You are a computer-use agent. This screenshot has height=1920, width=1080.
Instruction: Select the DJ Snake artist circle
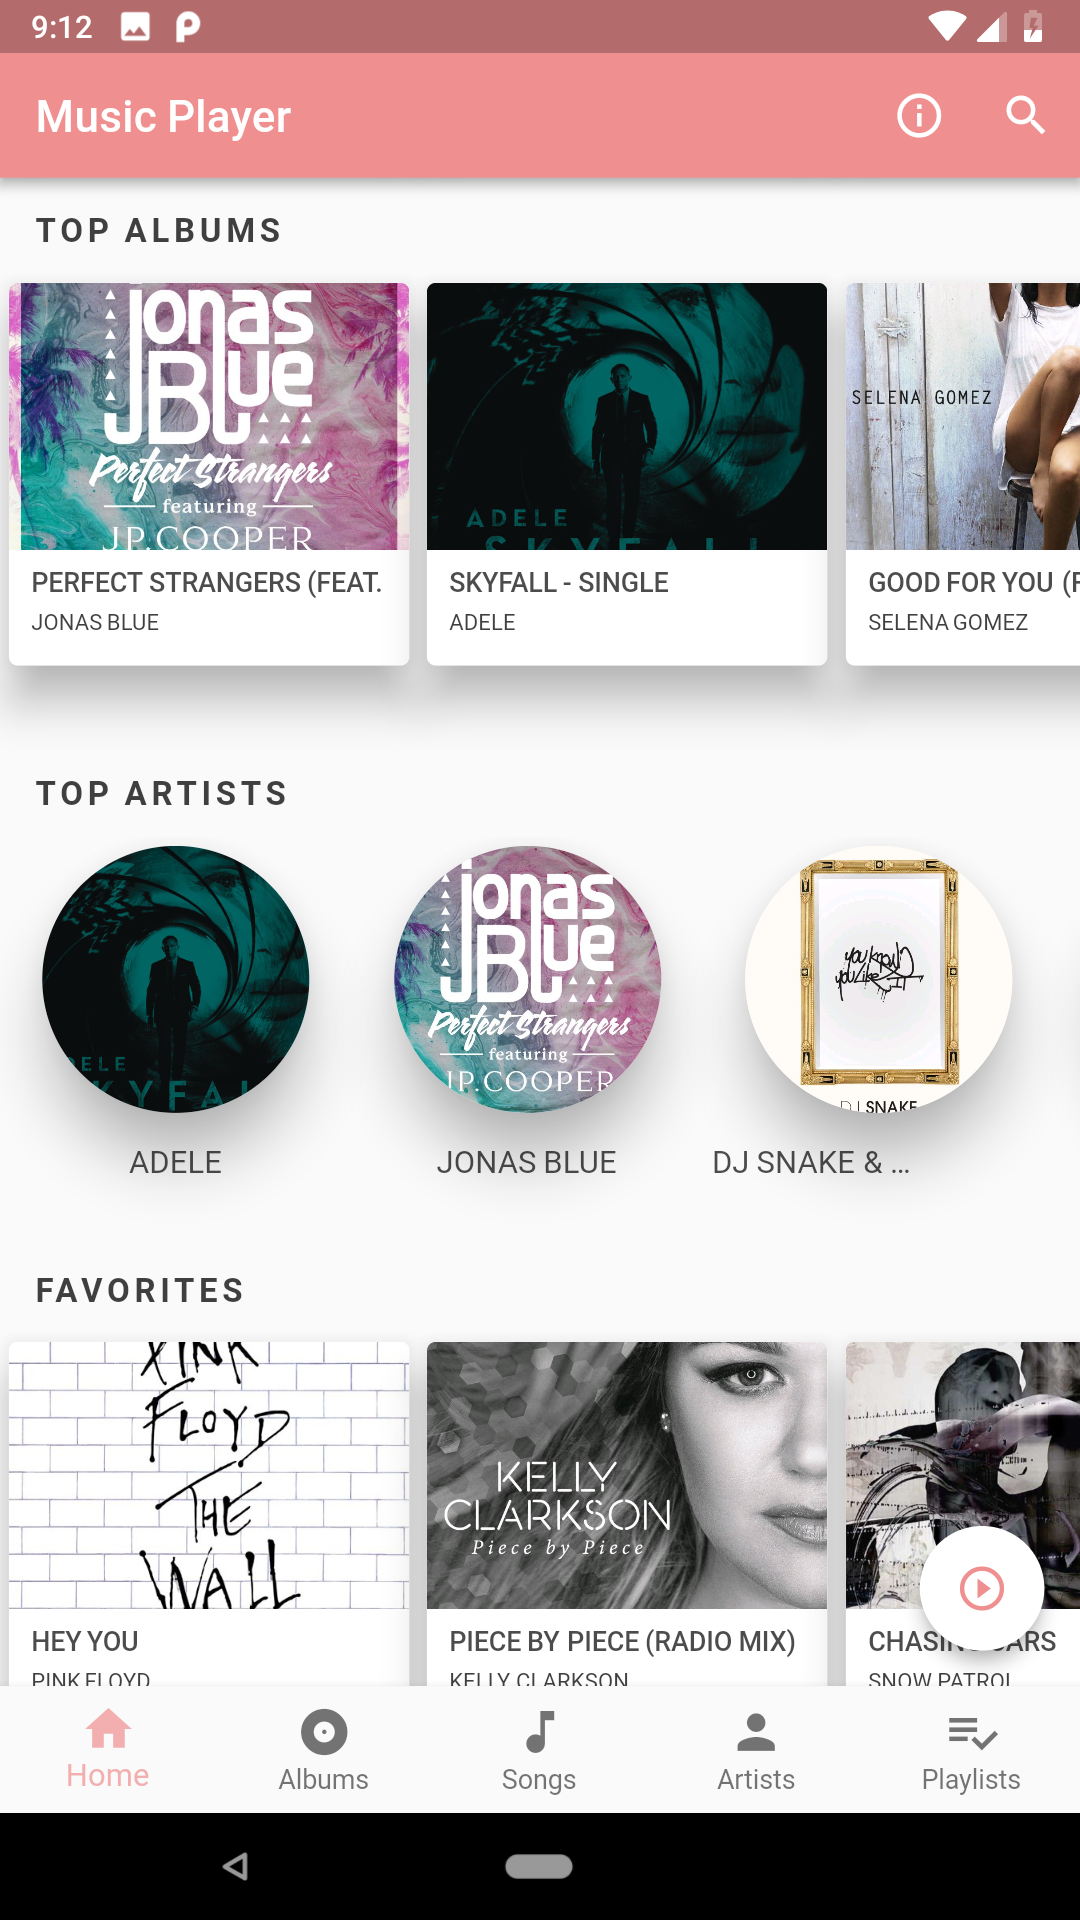tap(878, 979)
